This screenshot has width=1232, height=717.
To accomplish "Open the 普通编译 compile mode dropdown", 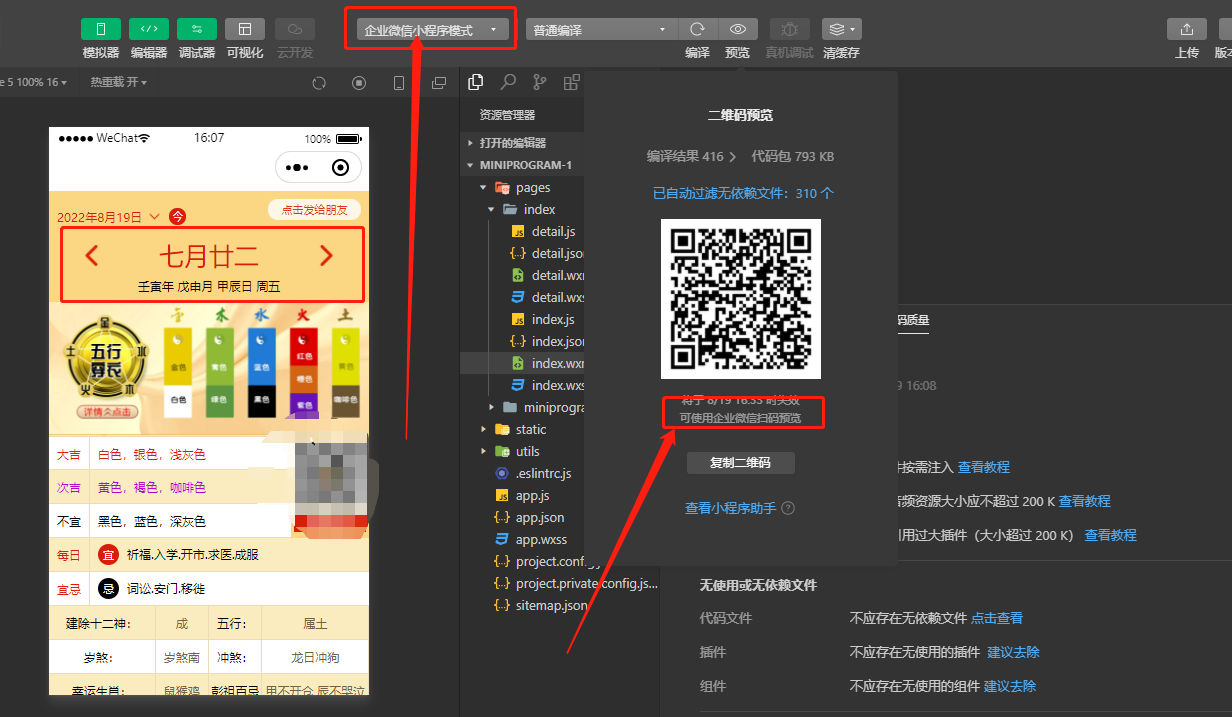I will 602,30.
